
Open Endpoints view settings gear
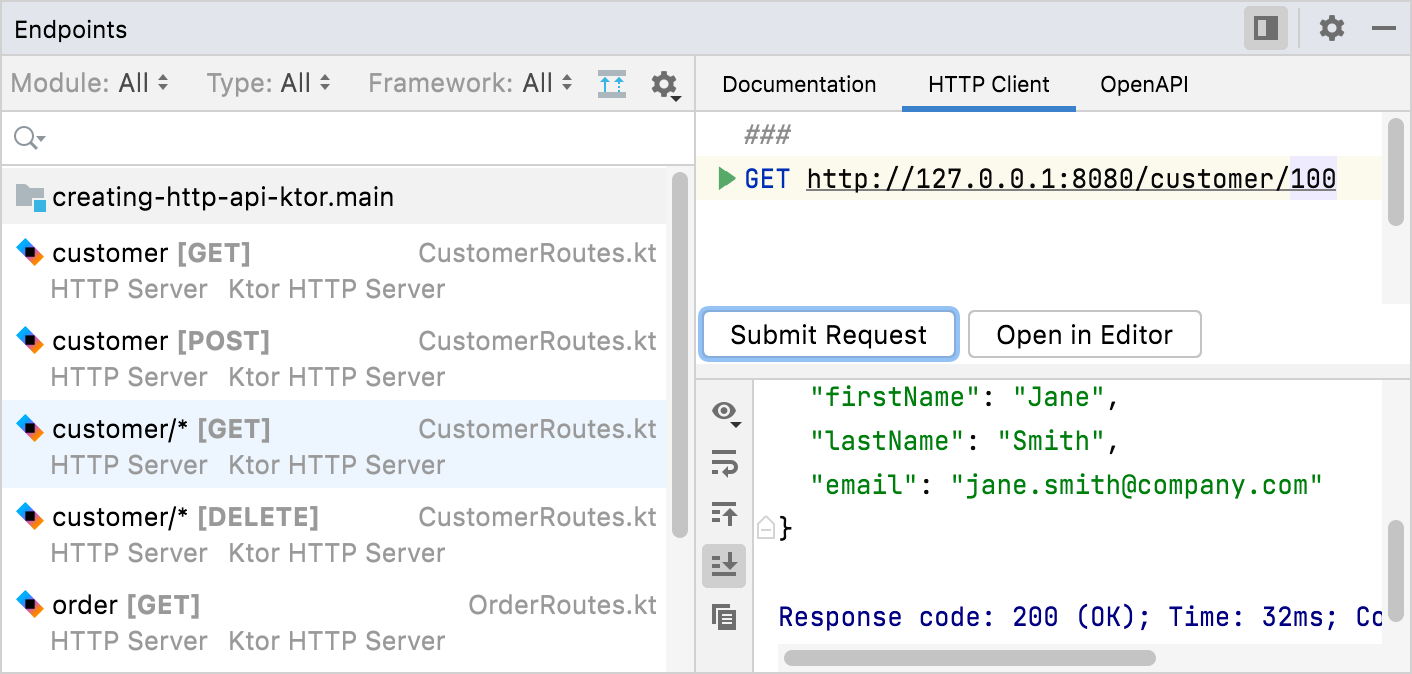[x=664, y=84]
